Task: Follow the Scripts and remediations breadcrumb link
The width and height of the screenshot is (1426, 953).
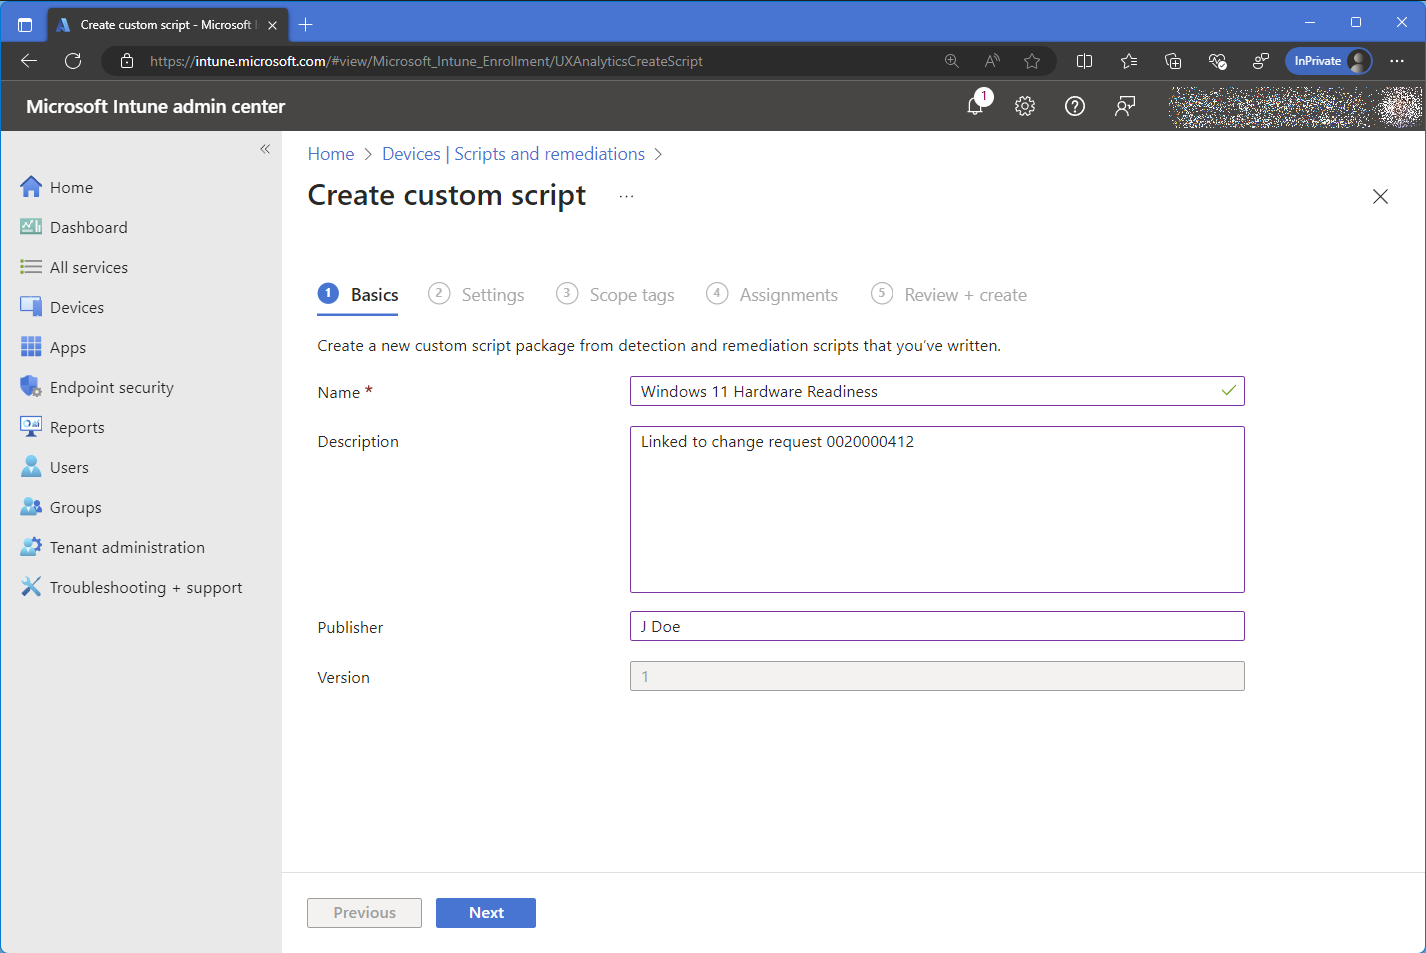Action: (549, 154)
